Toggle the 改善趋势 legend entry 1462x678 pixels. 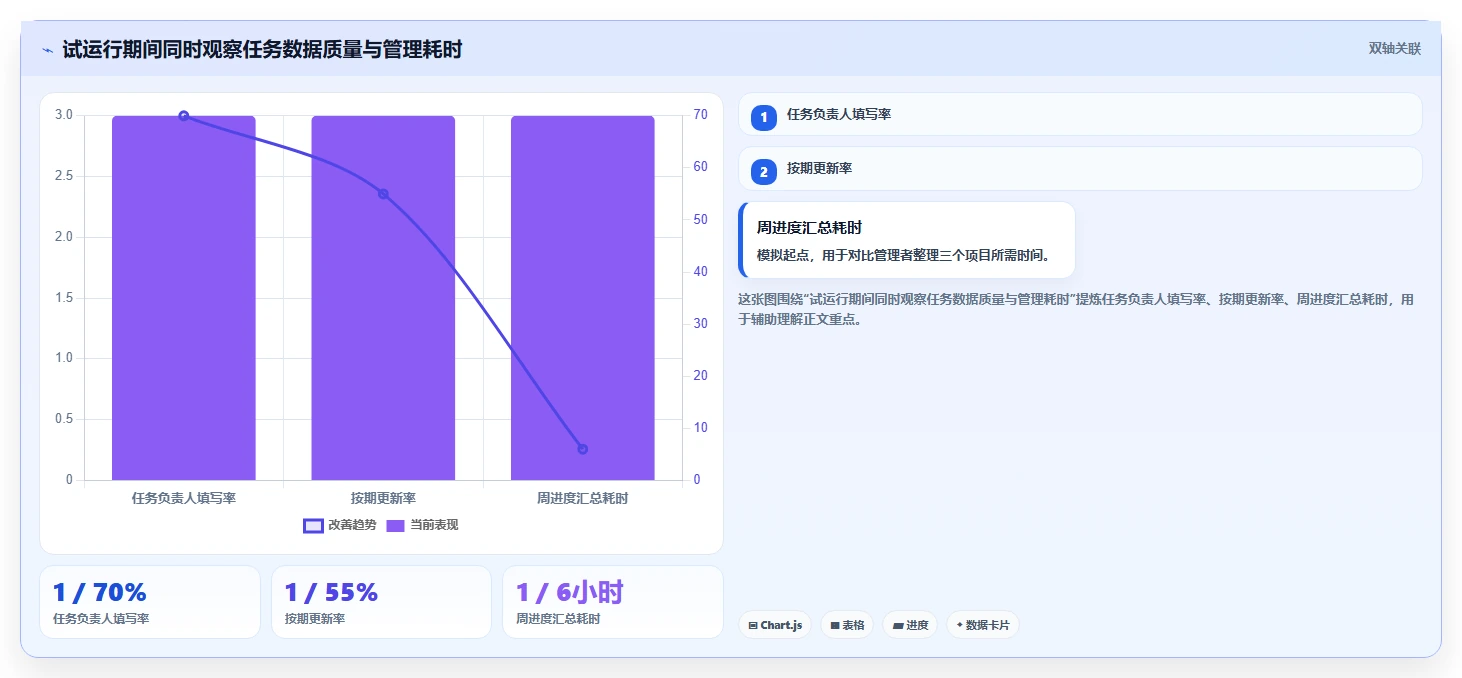[340, 525]
